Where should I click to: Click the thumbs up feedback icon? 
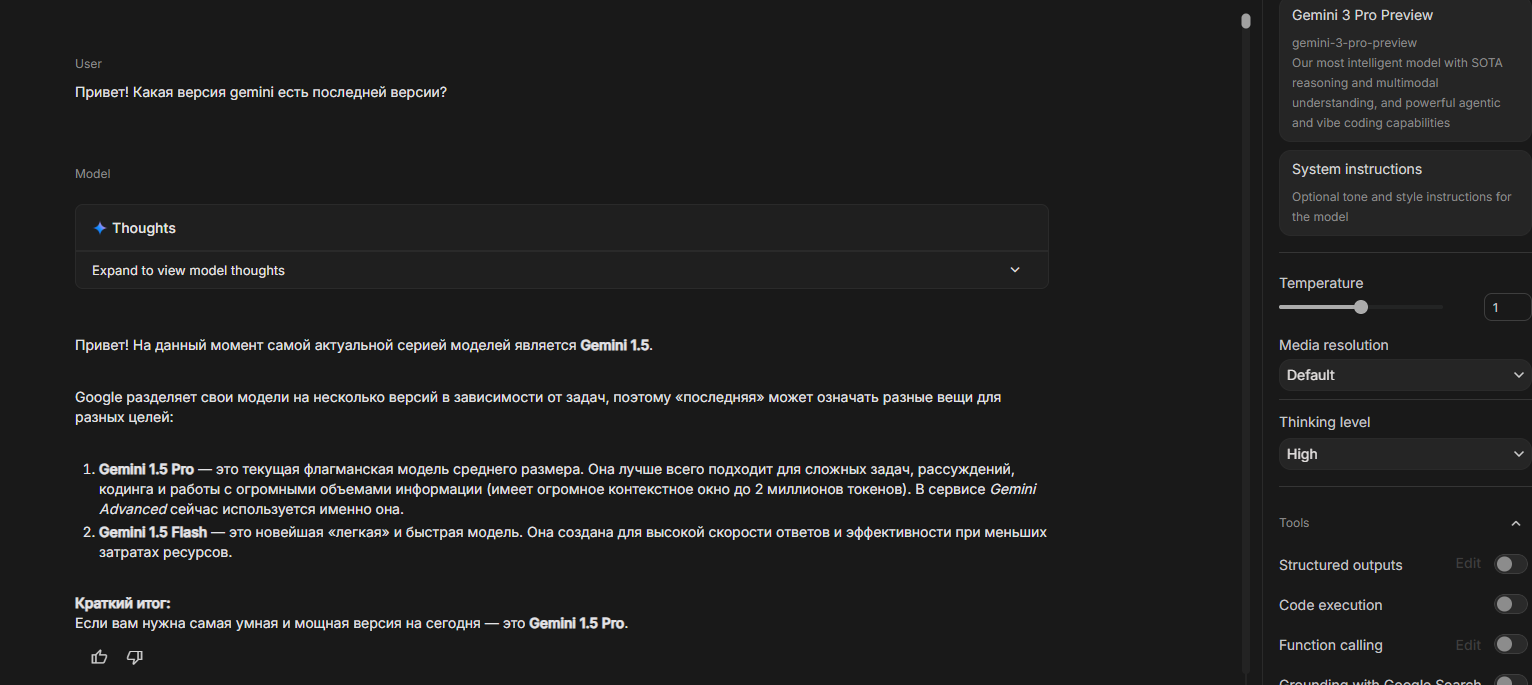point(99,657)
